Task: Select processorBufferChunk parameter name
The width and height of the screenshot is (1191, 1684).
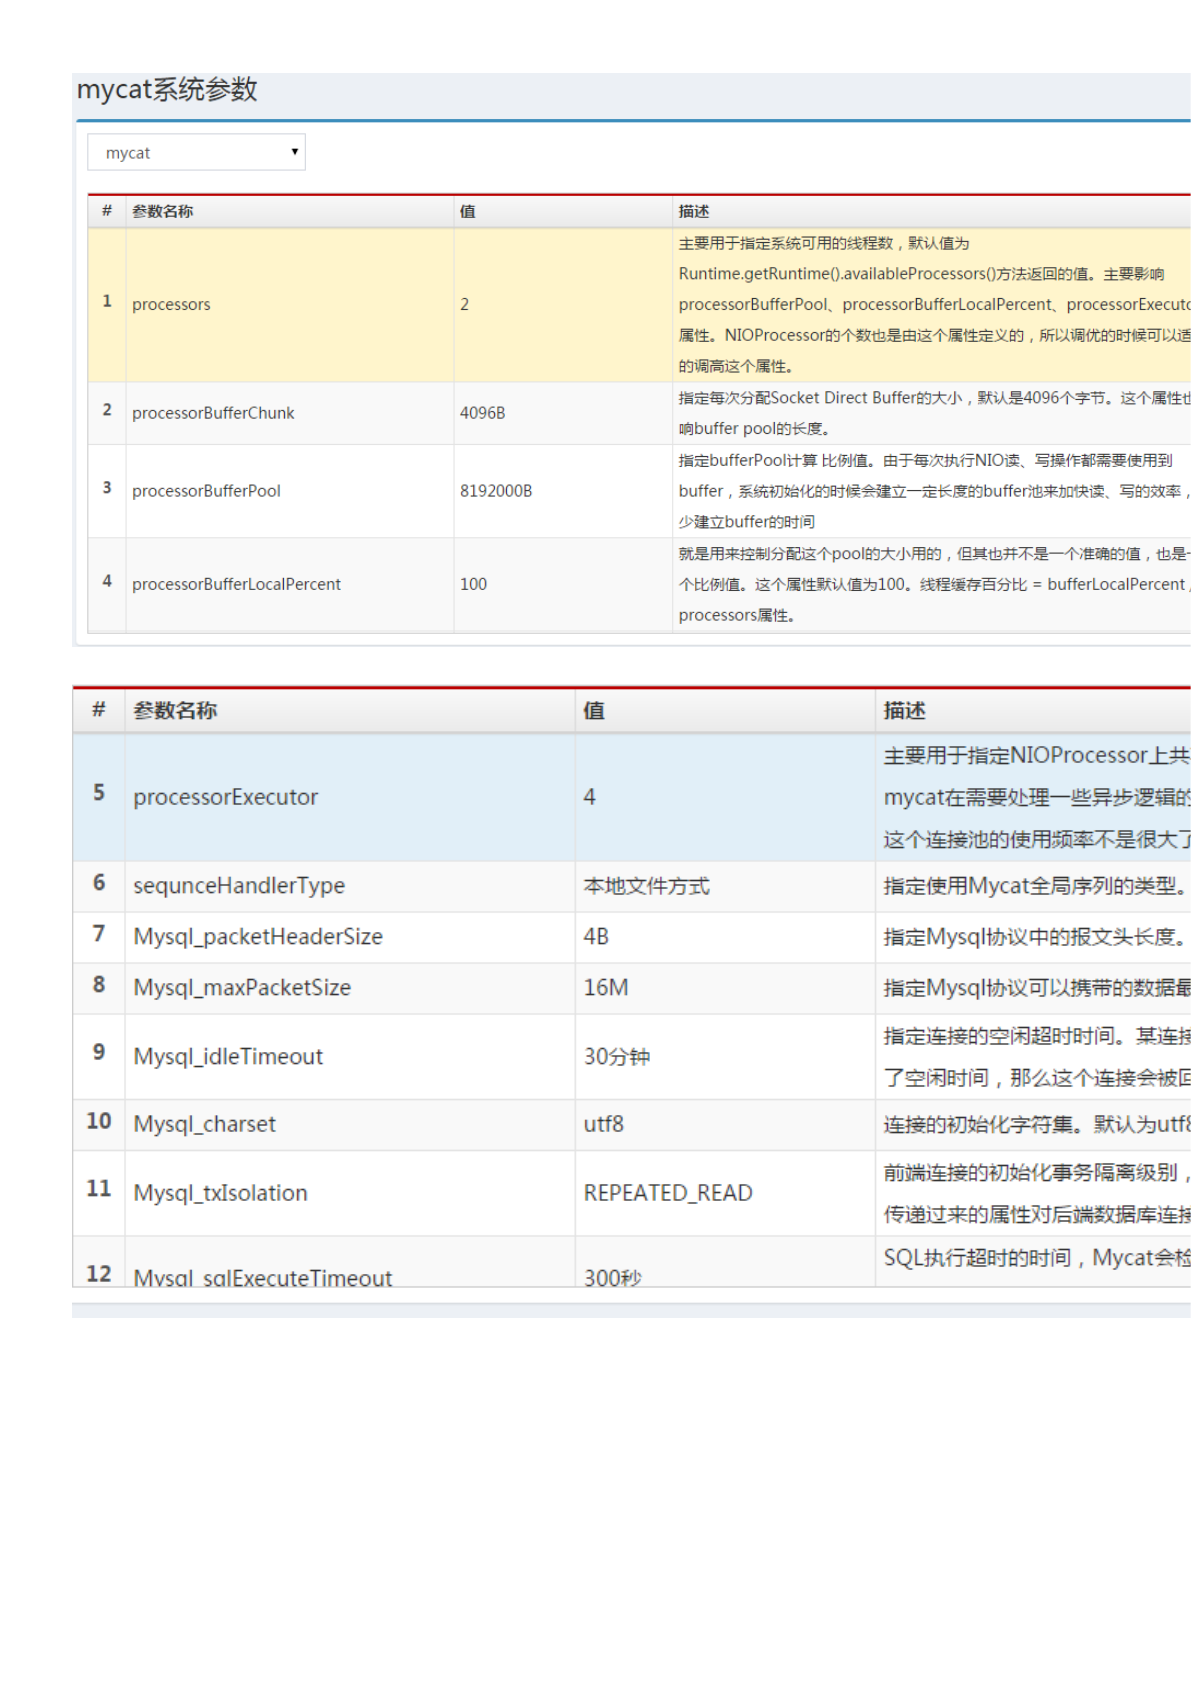Action: pos(213,413)
